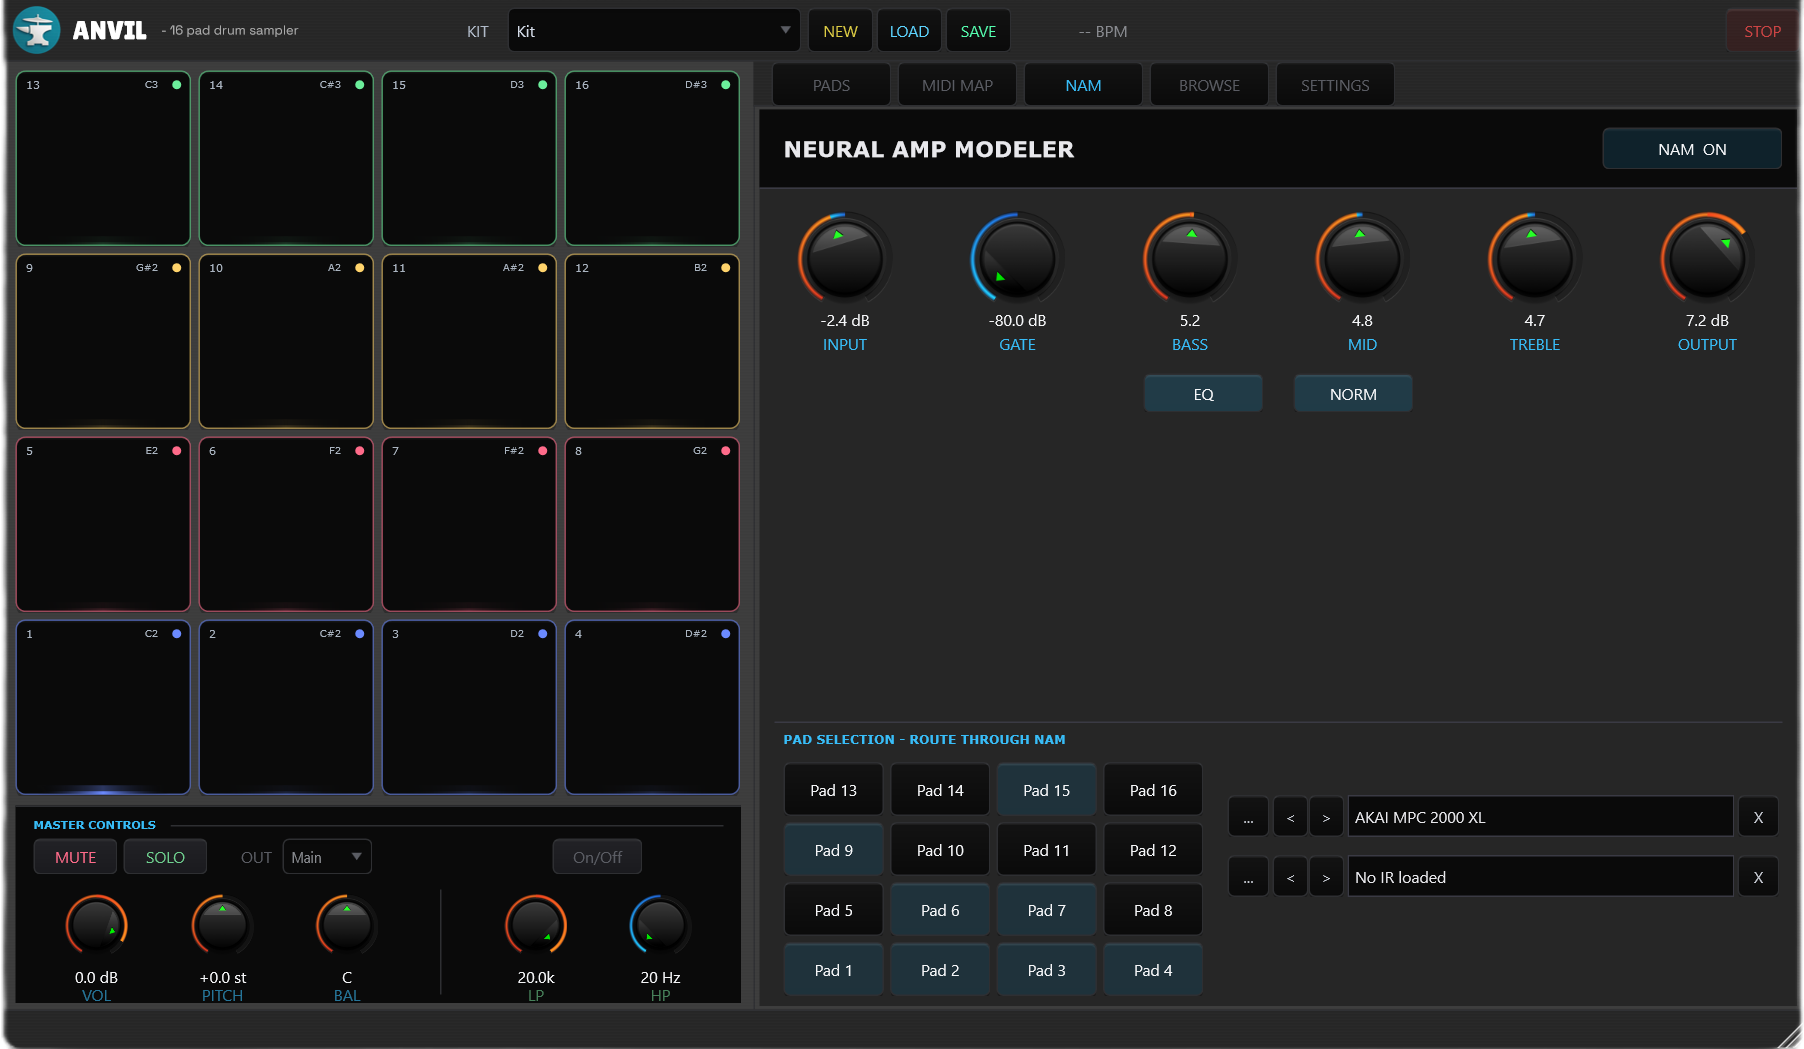The image size is (1804, 1049).
Task: Trigger drum pad 1 (C2)
Action: click(x=103, y=707)
